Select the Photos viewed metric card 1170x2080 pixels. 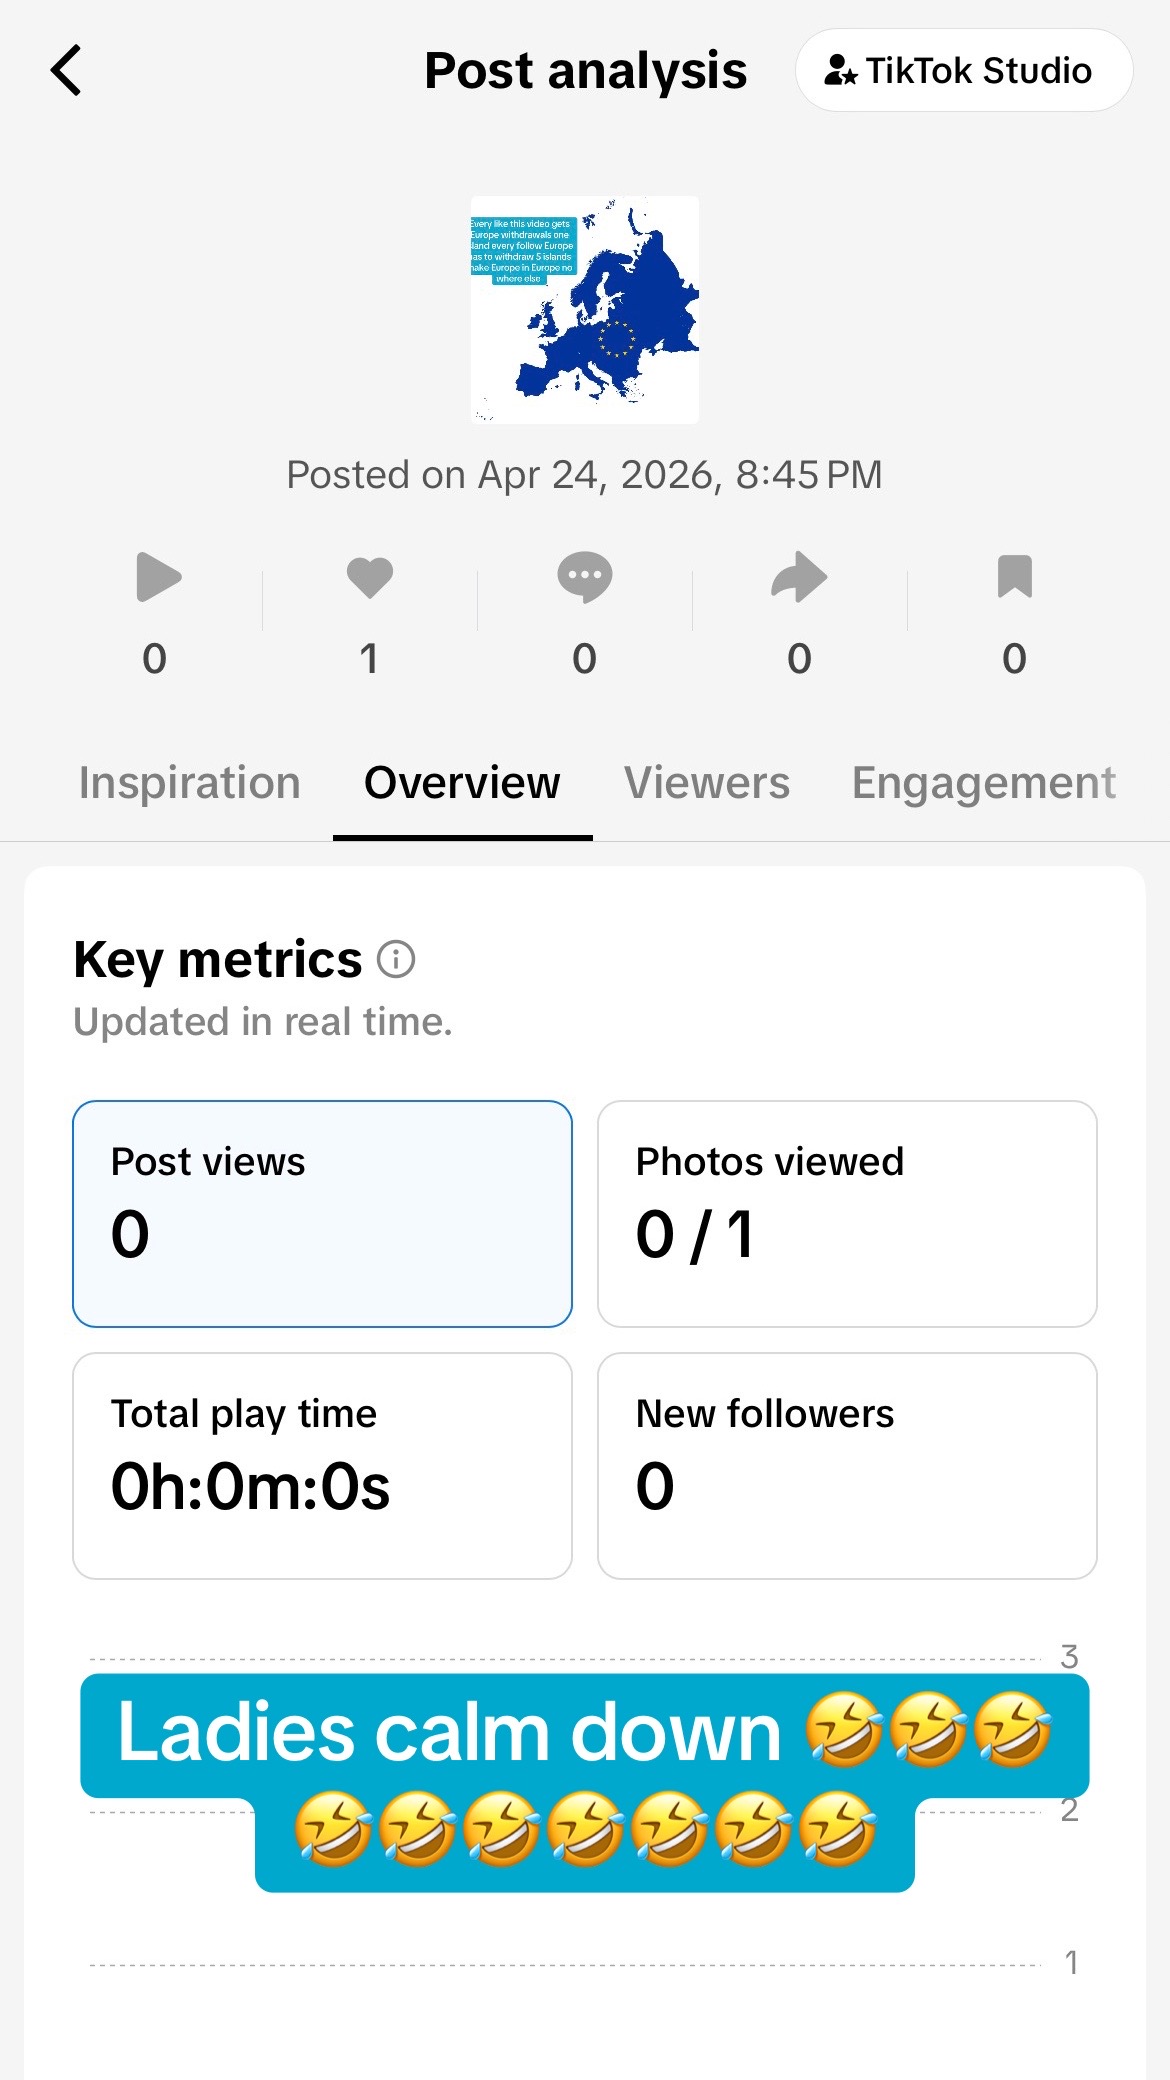pyautogui.click(x=847, y=1214)
